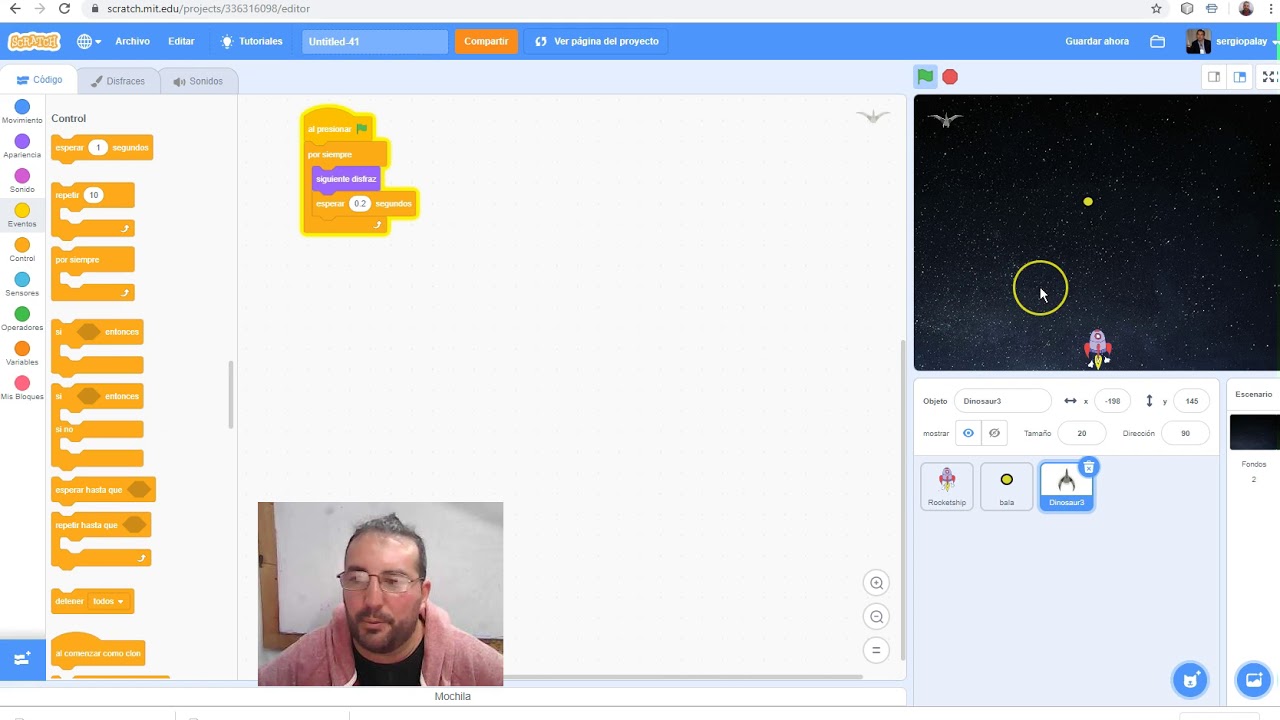The height and width of the screenshot is (720, 1280).
Task: Zoom in on the code workspace
Action: (x=876, y=583)
